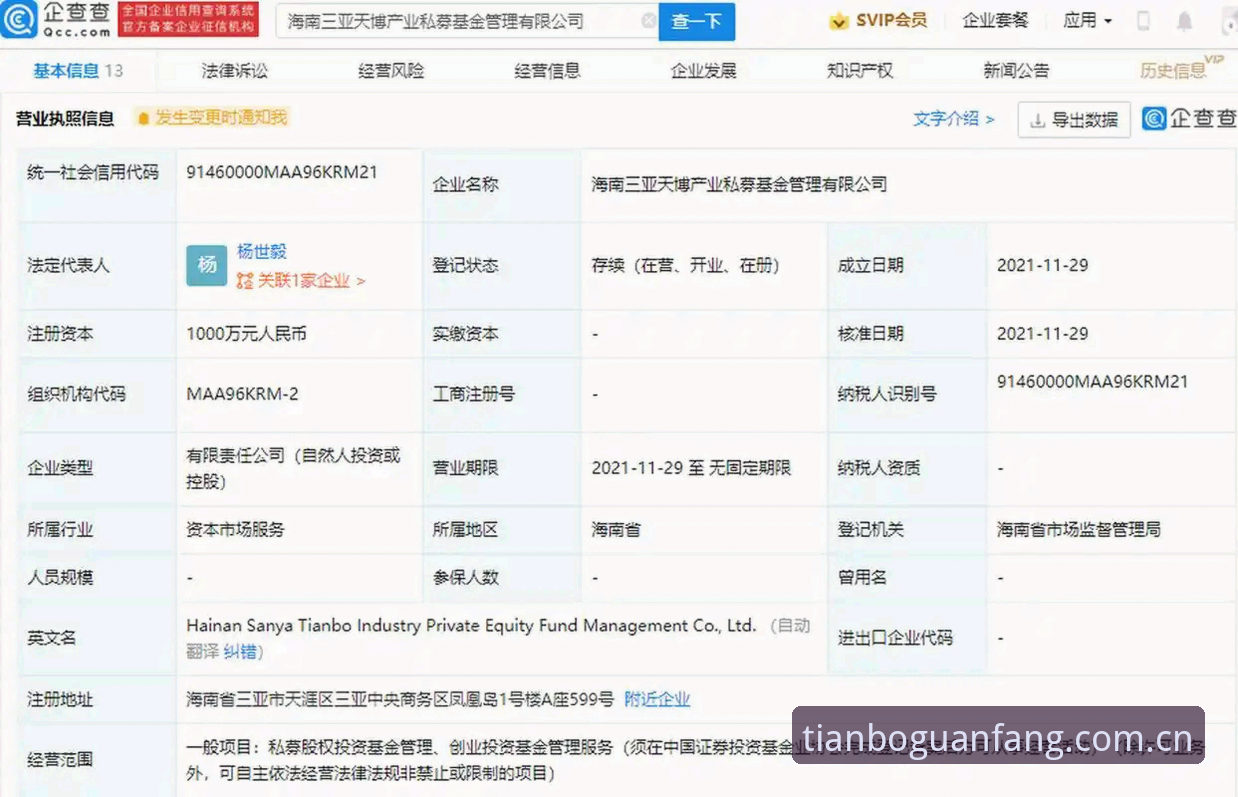Click the Qcc.com logo icon

19,20
